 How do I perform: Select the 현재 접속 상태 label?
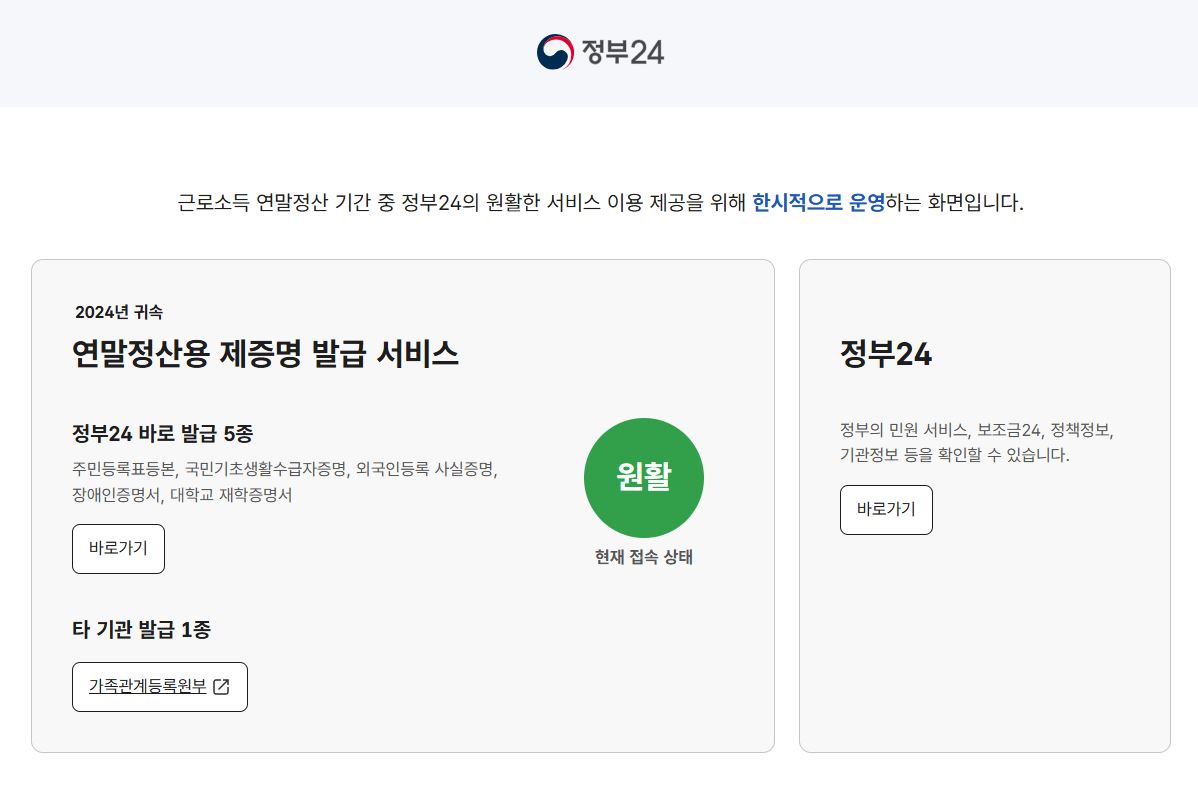(644, 557)
